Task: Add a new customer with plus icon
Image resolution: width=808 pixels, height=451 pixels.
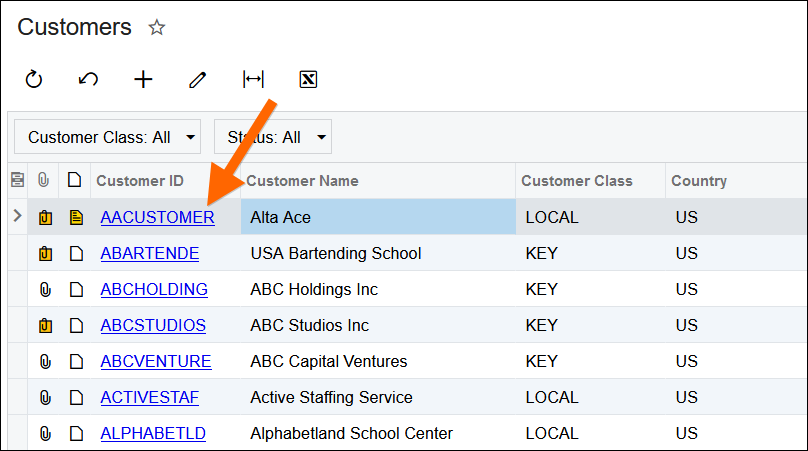Action: [143, 79]
